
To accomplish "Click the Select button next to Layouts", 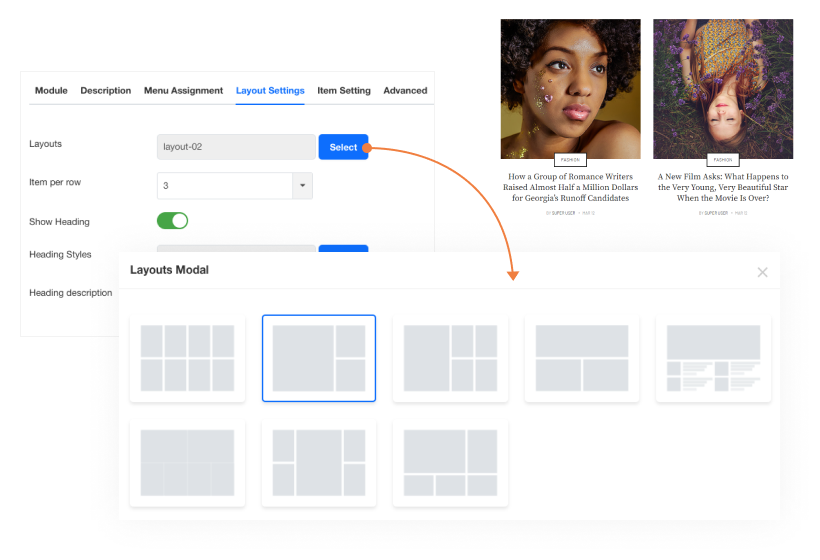I will click(343, 147).
